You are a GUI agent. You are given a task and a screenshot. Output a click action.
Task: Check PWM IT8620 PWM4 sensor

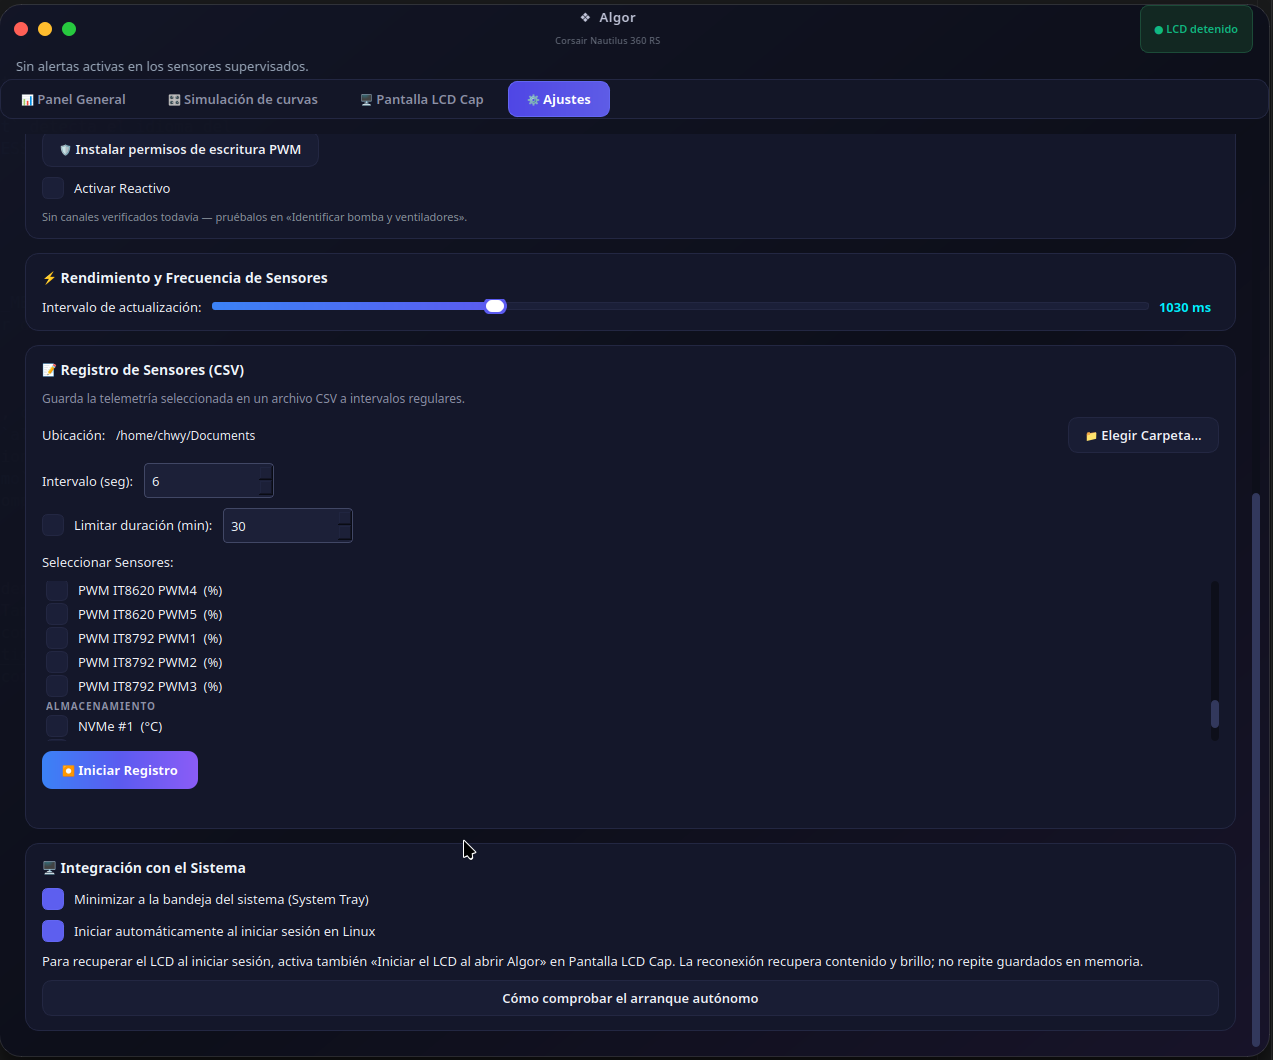57,590
